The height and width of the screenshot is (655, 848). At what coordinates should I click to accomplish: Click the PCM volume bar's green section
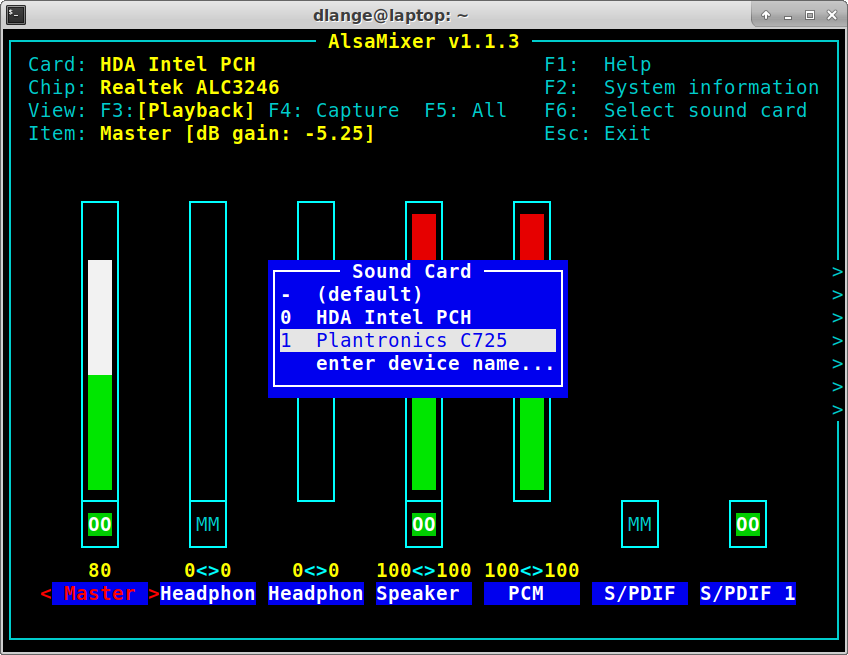coord(532,444)
